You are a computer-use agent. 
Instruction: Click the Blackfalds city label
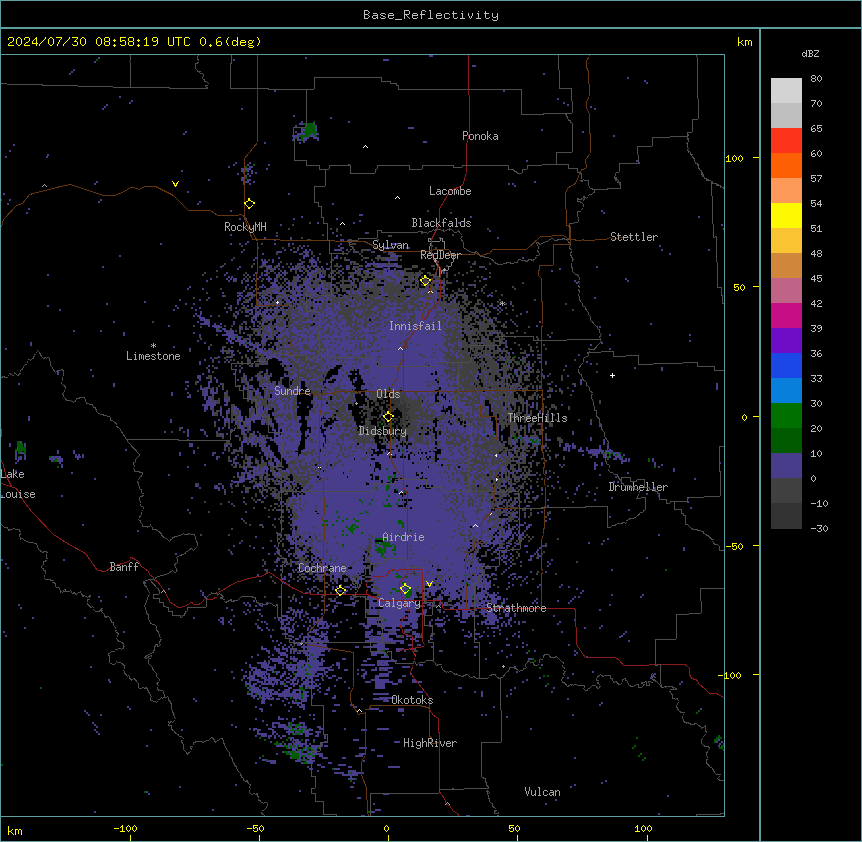pyautogui.click(x=441, y=223)
